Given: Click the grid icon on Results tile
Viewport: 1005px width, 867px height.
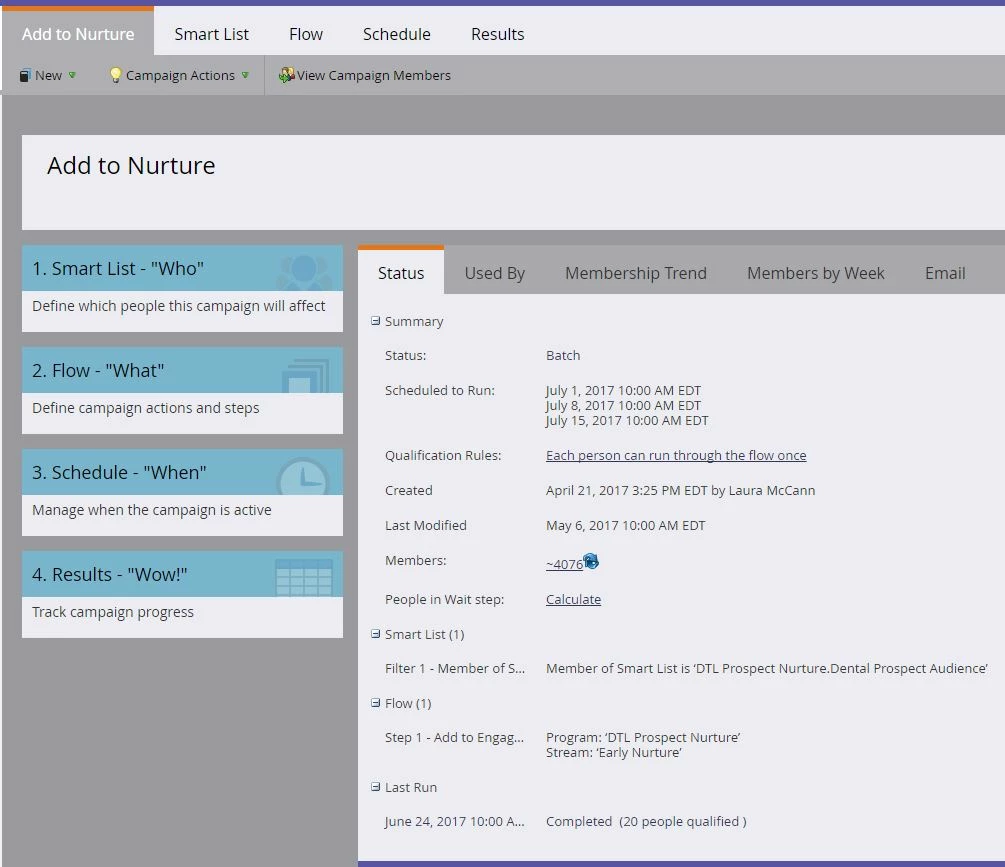Looking at the screenshot, I should coord(304,577).
